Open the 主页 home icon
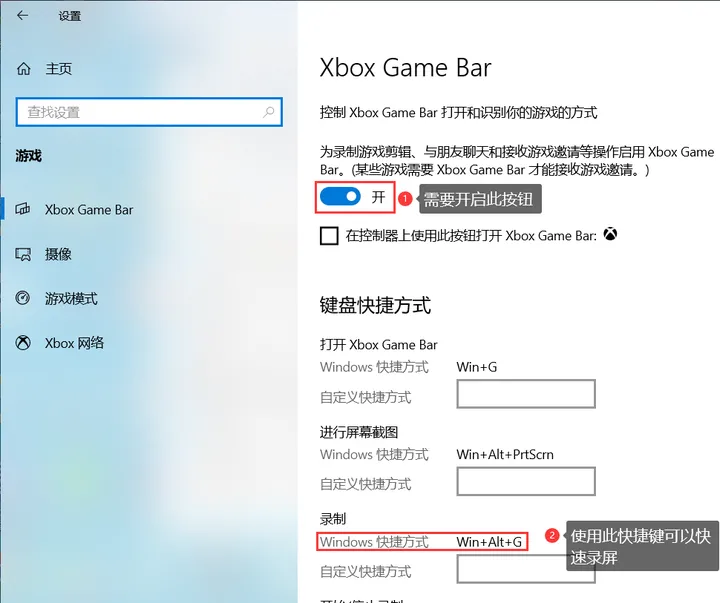Image resolution: width=720 pixels, height=603 pixels. click(23, 69)
